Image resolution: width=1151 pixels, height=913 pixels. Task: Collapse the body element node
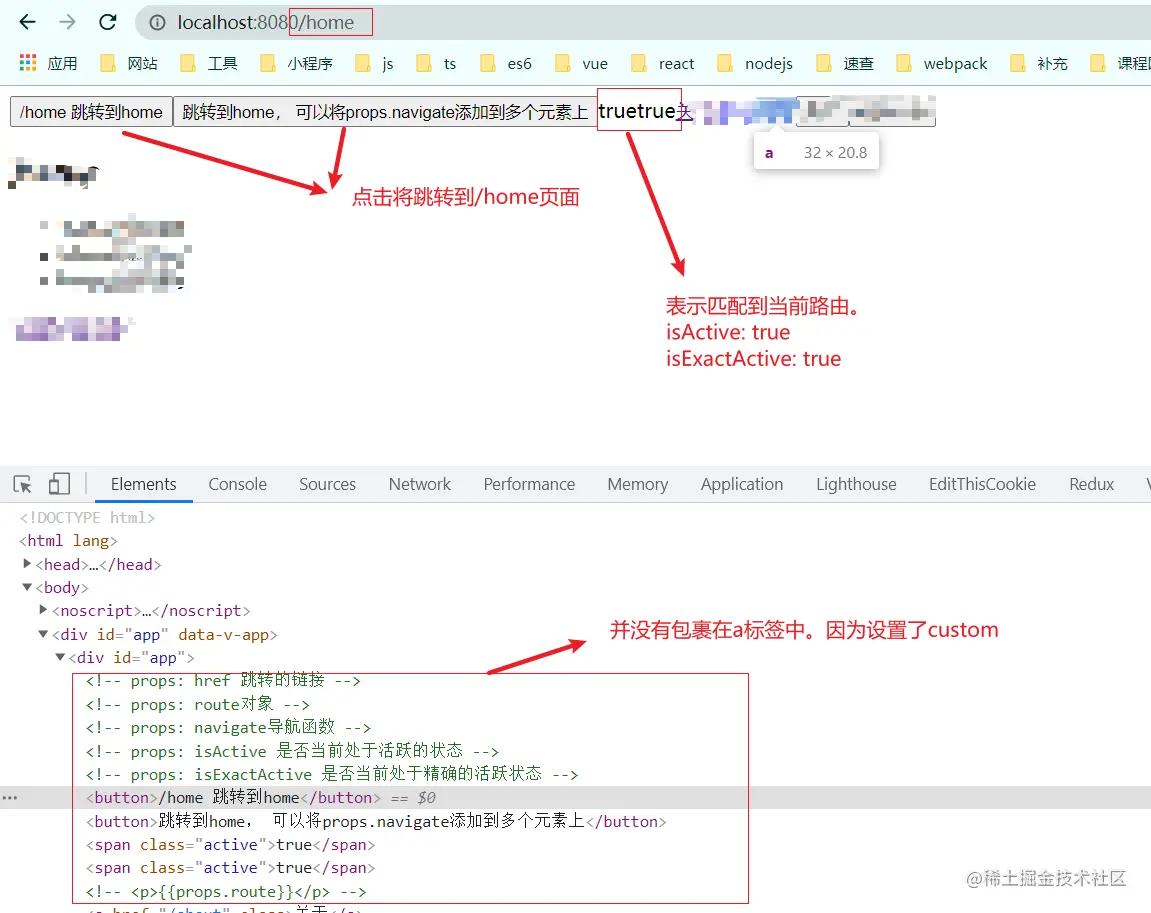click(27, 587)
